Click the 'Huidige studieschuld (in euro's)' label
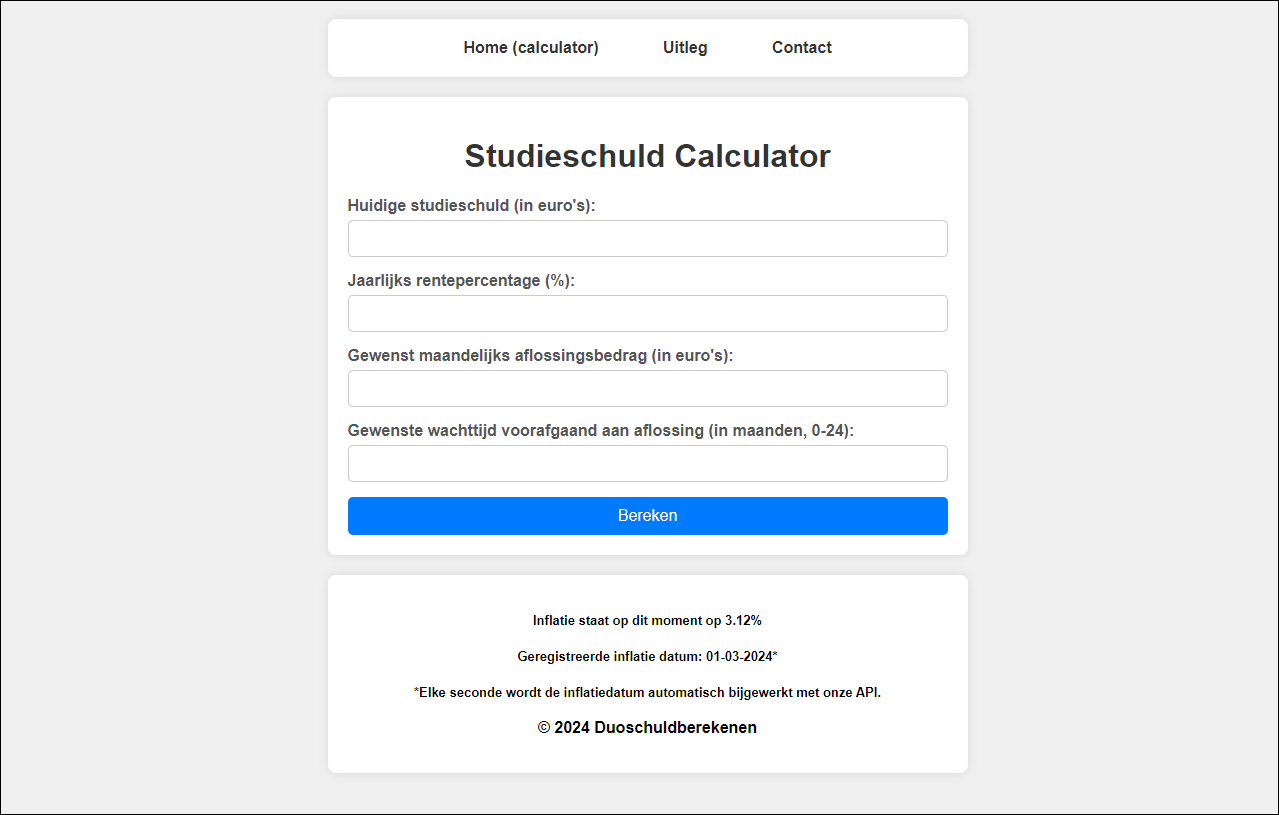Image resolution: width=1279 pixels, height=815 pixels. [x=471, y=206]
